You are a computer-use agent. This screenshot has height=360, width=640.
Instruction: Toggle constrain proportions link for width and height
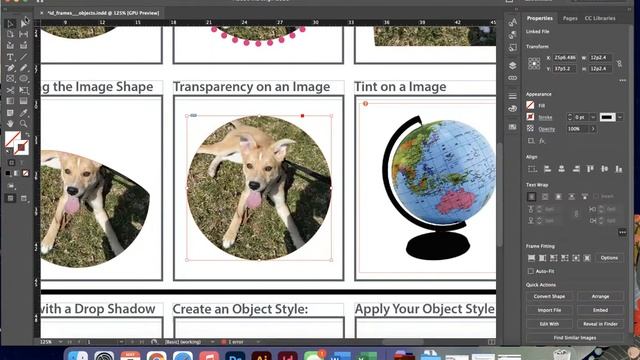coord(619,63)
